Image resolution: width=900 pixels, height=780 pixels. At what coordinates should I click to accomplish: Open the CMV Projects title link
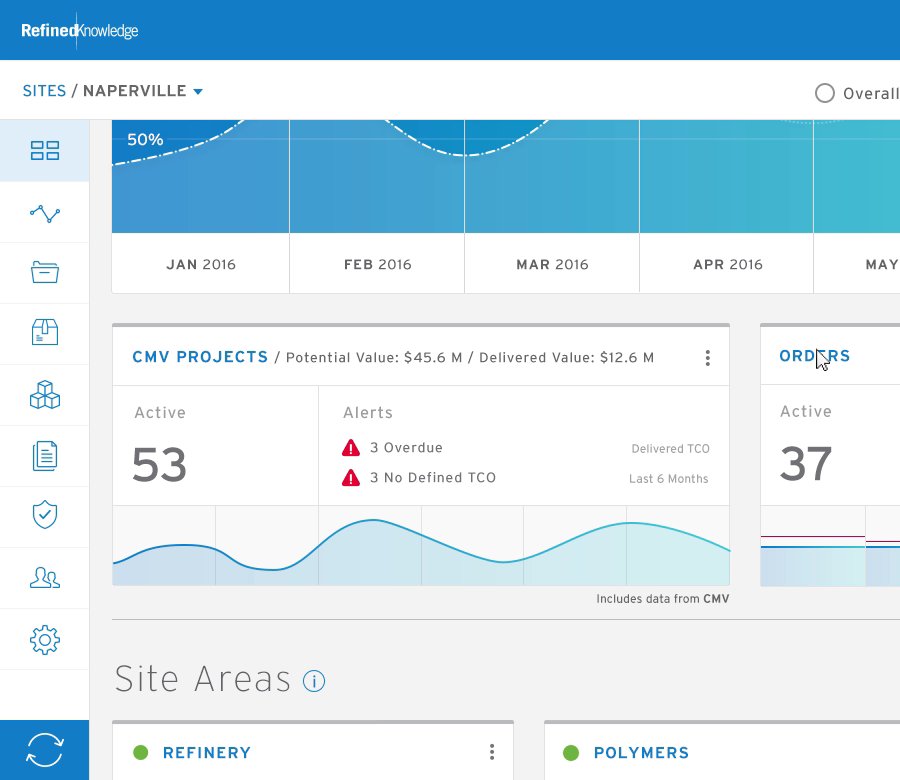pyautogui.click(x=200, y=357)
